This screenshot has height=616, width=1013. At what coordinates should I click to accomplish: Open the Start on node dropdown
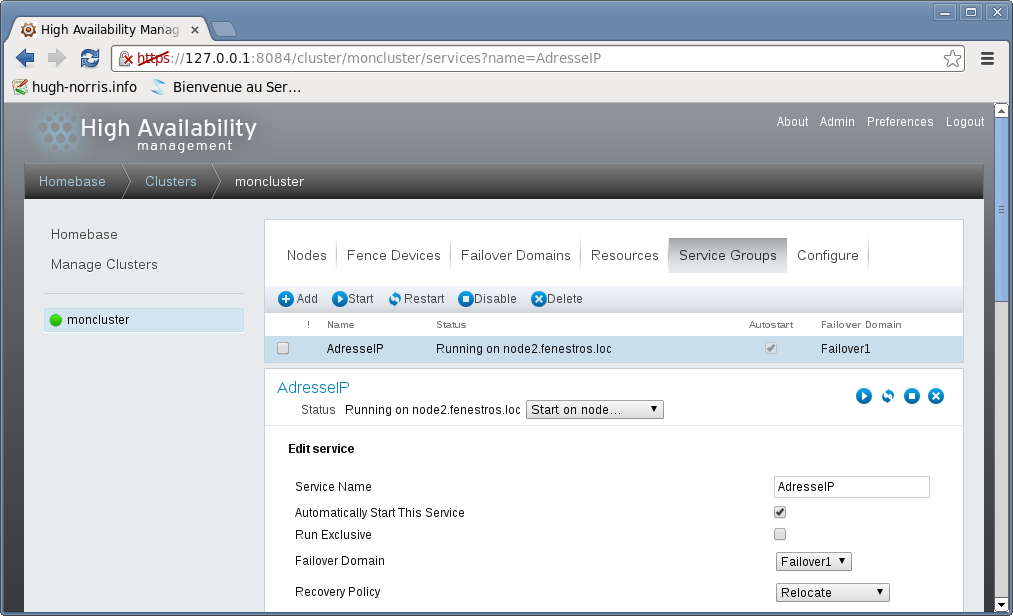point(595,410)
